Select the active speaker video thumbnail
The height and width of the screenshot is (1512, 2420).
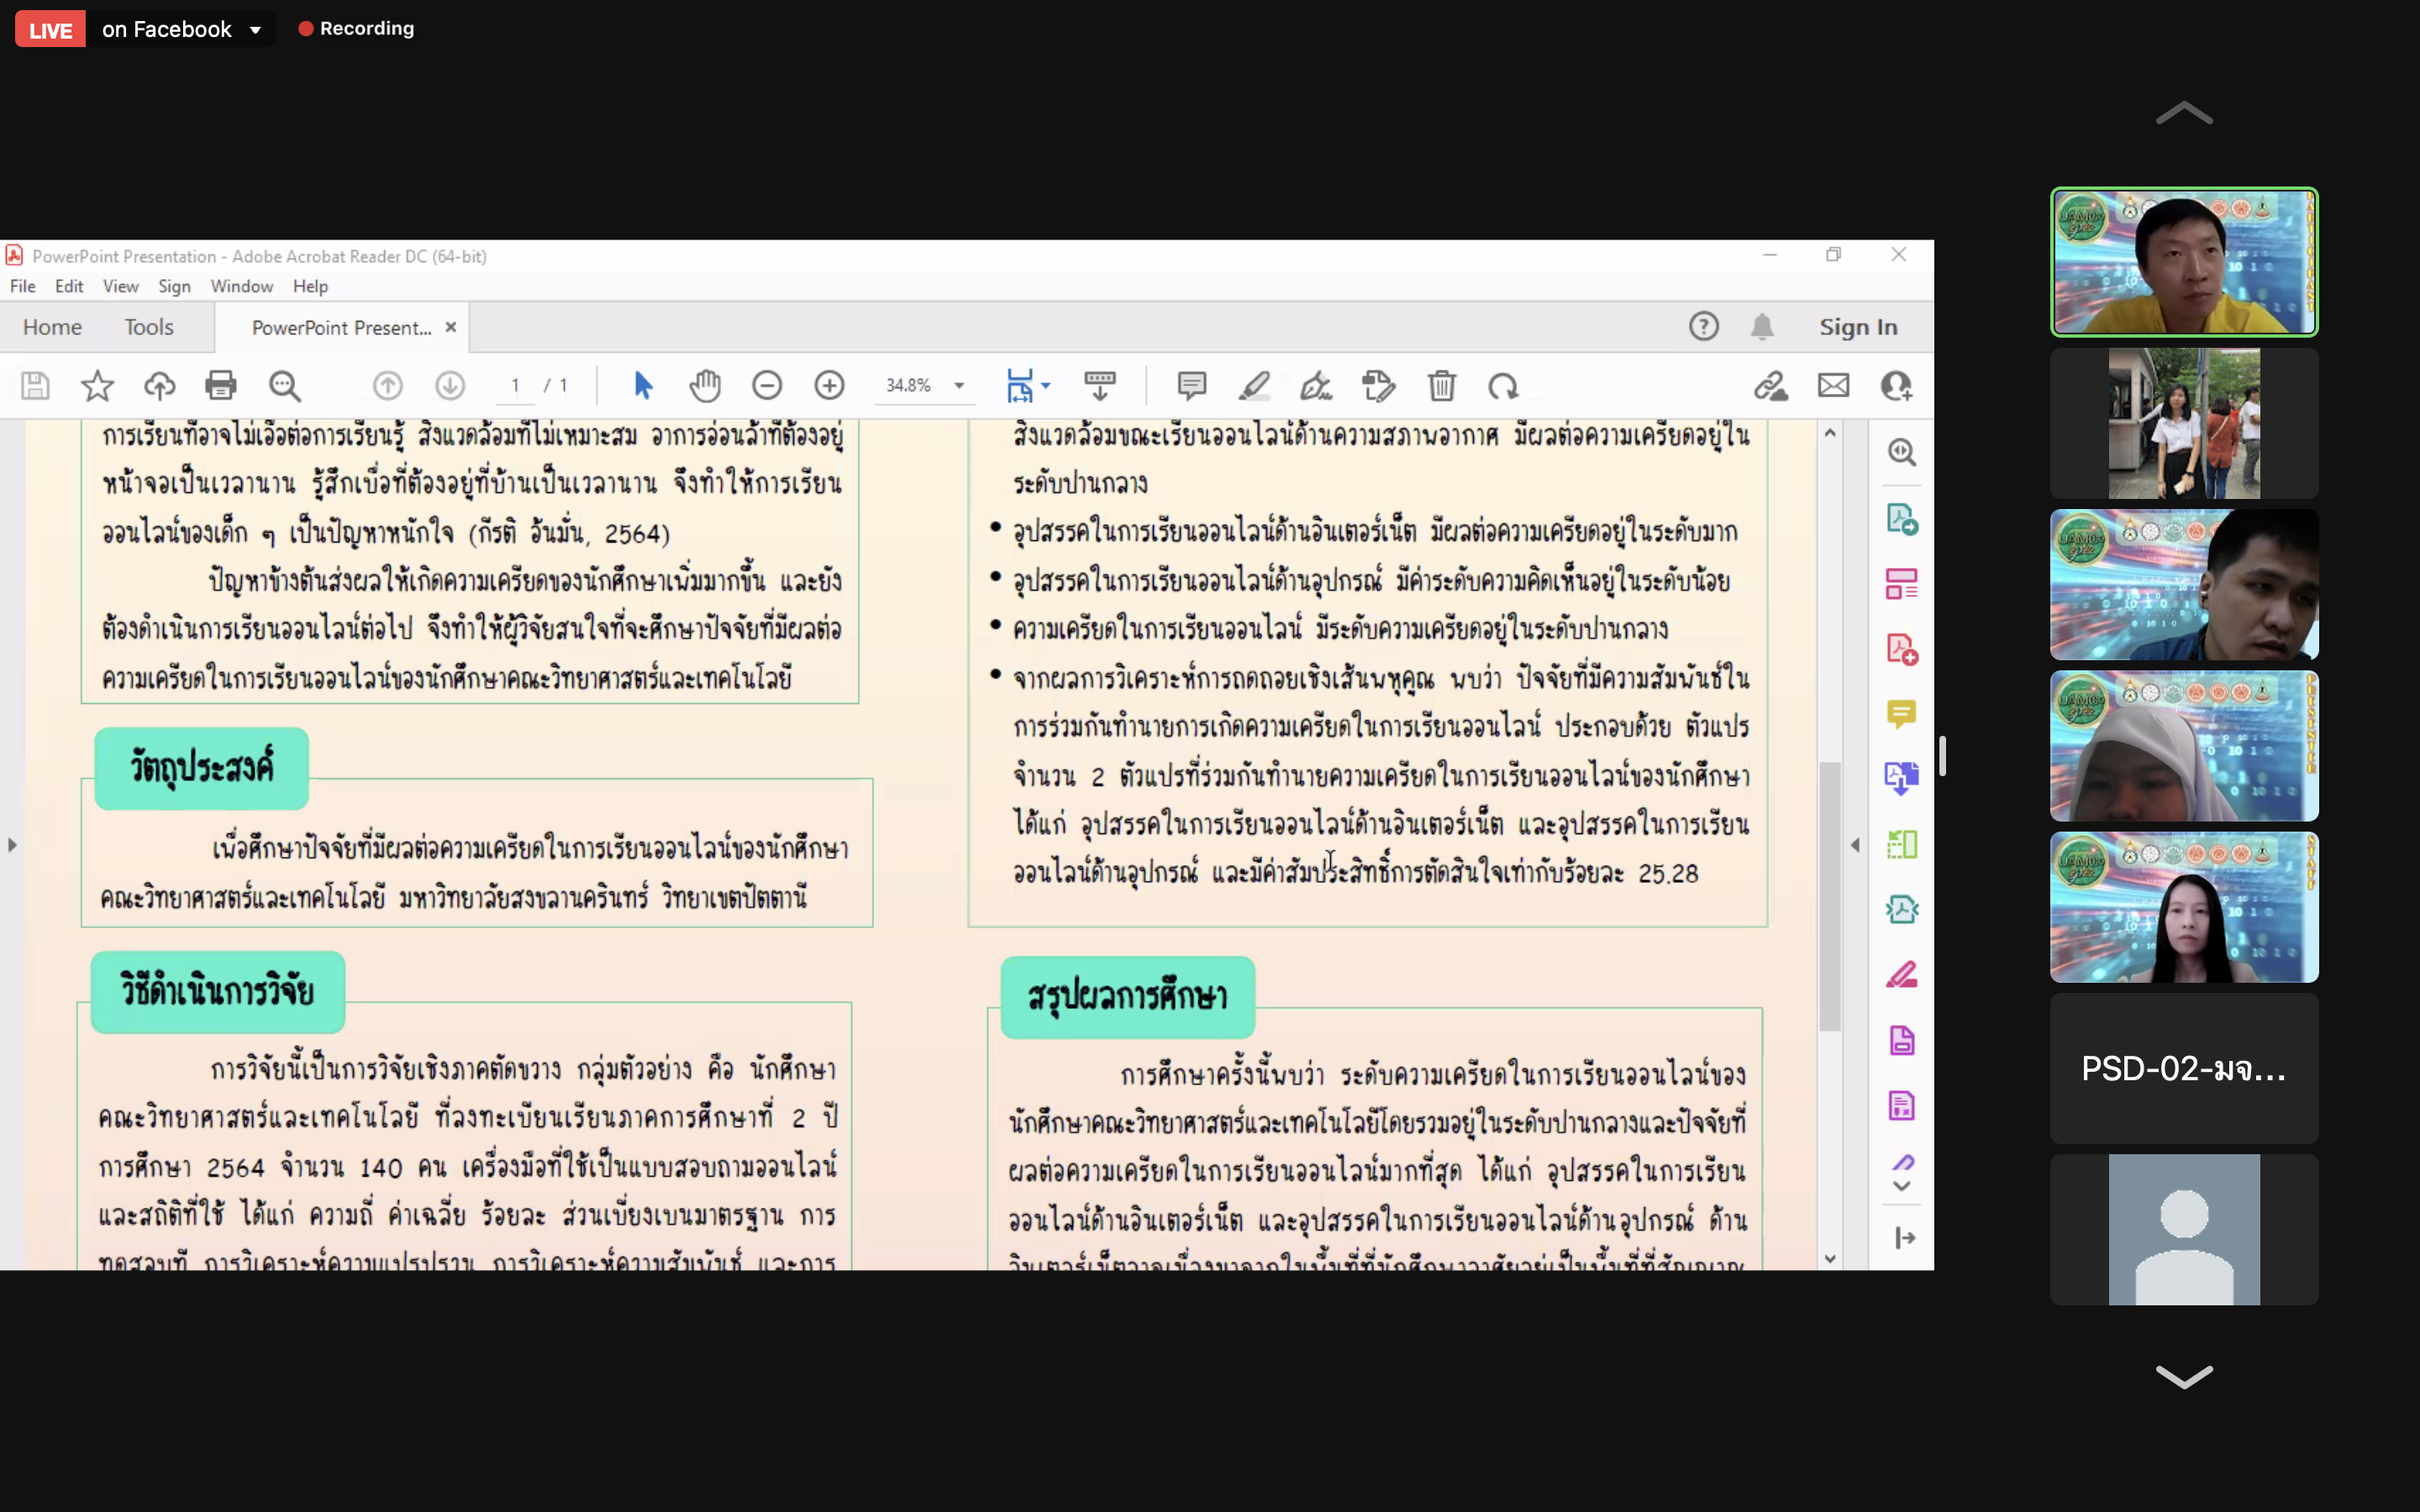click(x=2184, y=262)
